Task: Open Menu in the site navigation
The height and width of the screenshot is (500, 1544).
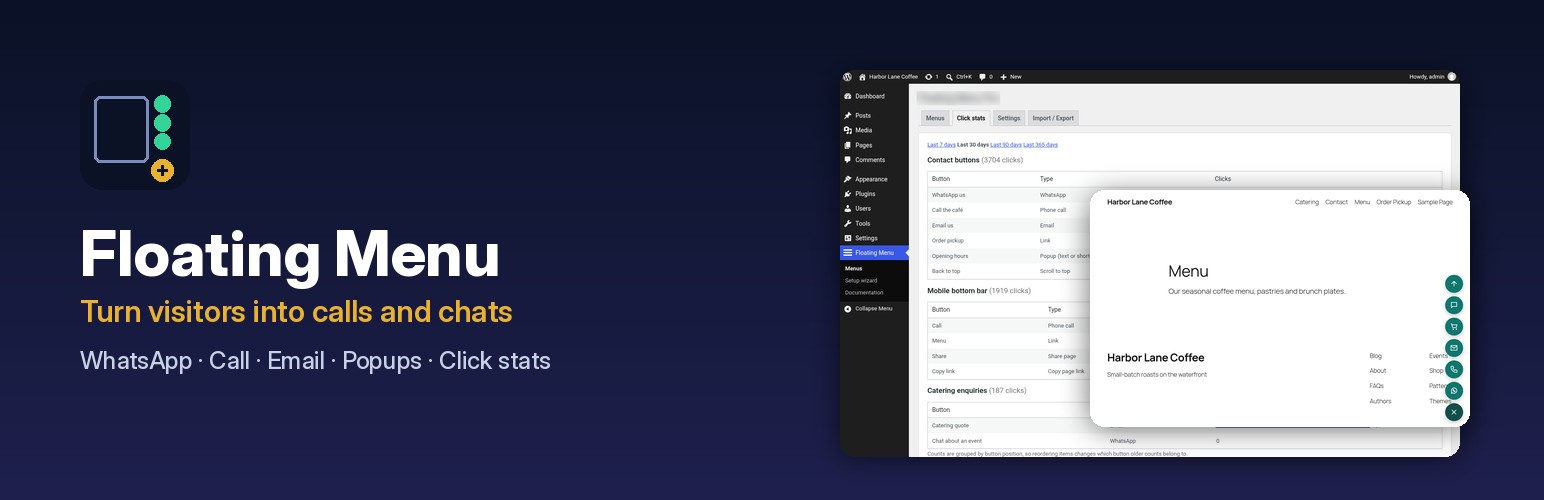Action: [x=1362, y=202]
